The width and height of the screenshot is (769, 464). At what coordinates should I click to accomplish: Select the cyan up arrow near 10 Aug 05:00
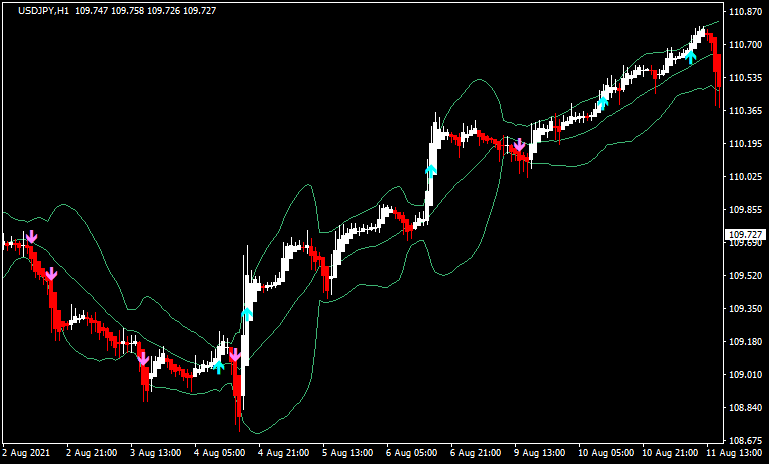click(x=603, y=102)
